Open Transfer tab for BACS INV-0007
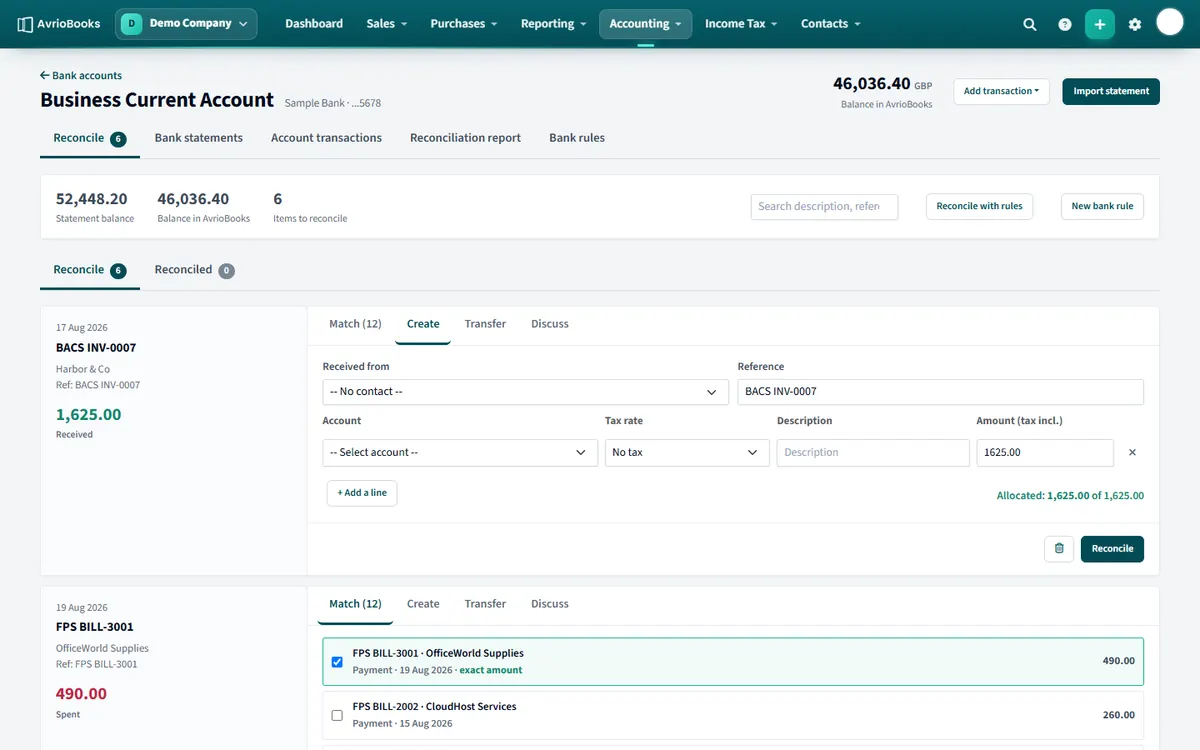Screen dimensions: 1200x750 click(485, 324)
